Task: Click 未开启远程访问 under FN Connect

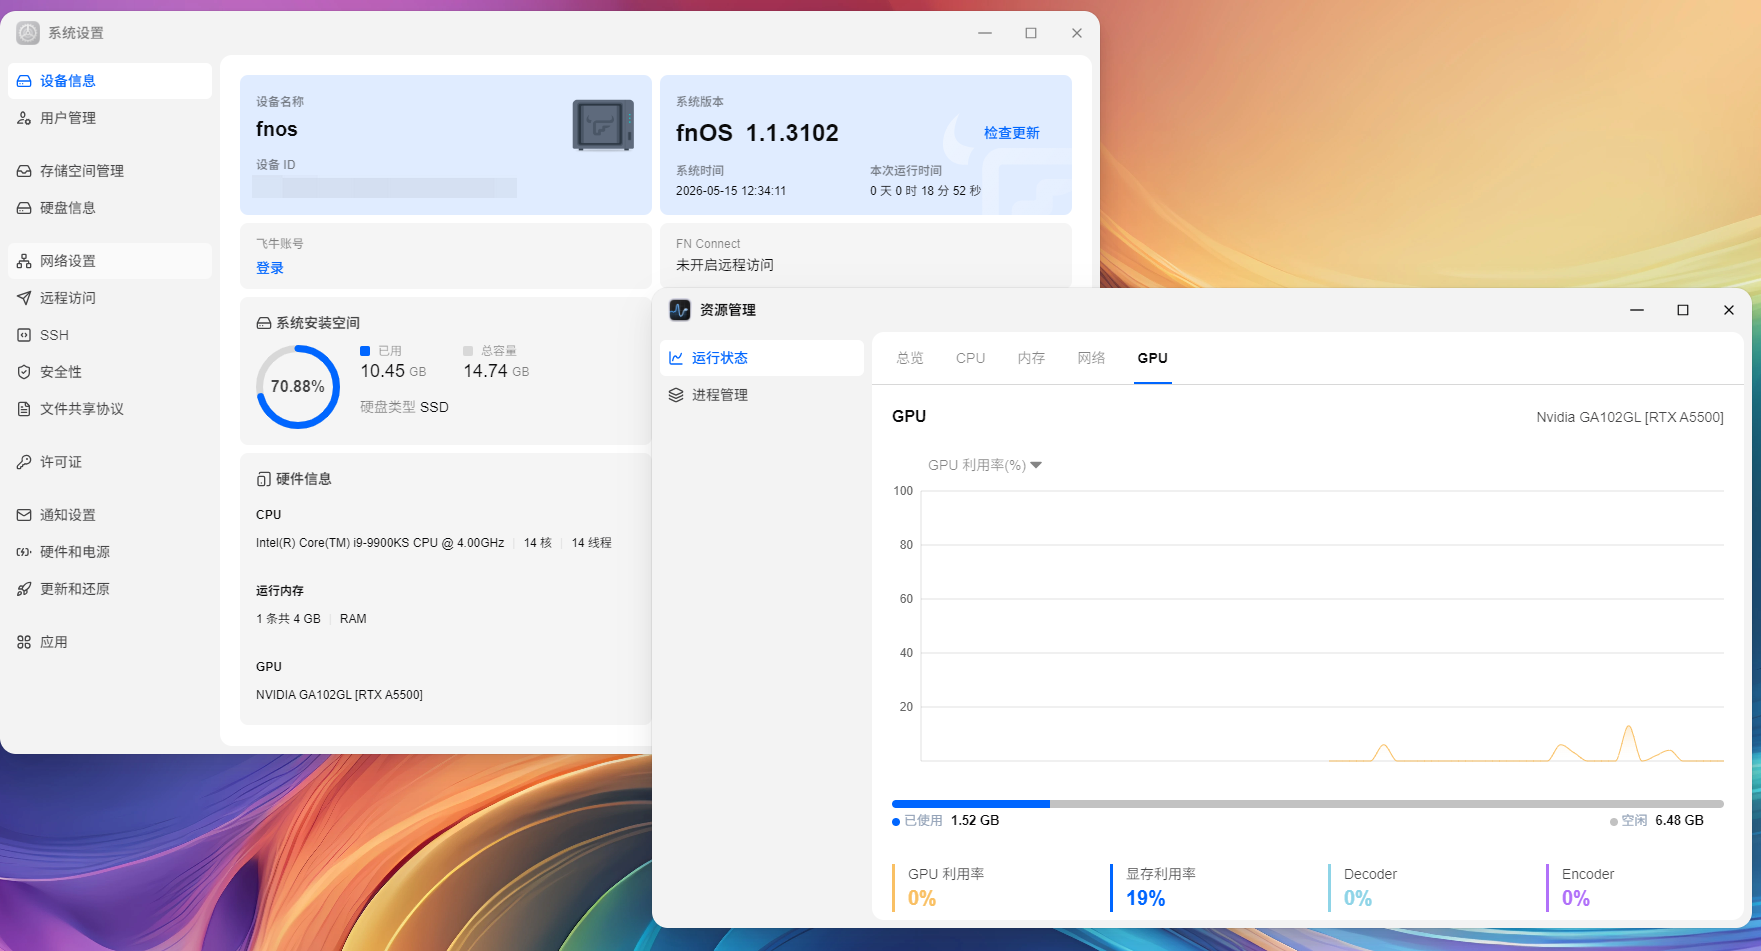Action: click(x=725, y=265)
